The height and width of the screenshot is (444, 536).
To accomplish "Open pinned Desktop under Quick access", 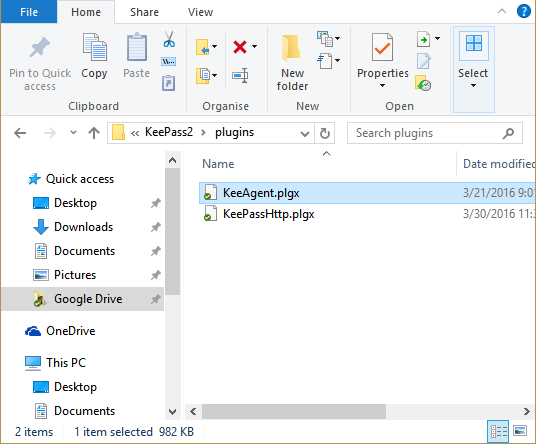I will coord(75,203).
